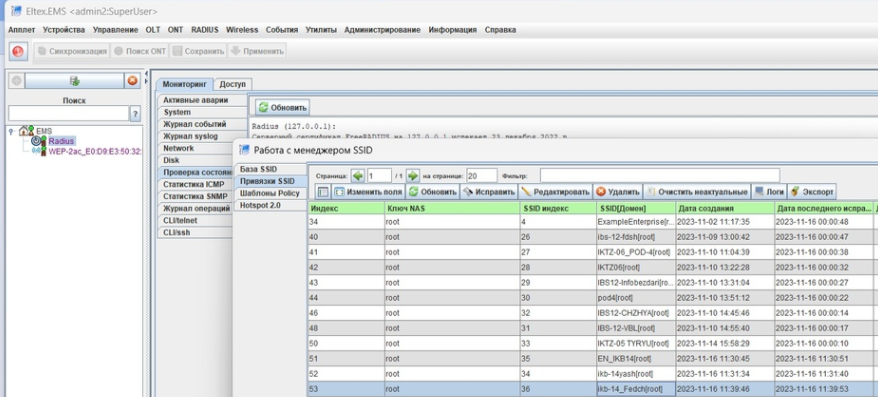Click the Редактировать button
Image resolution: width=878 pixels, height=397 pixels.
coord(555,192)
